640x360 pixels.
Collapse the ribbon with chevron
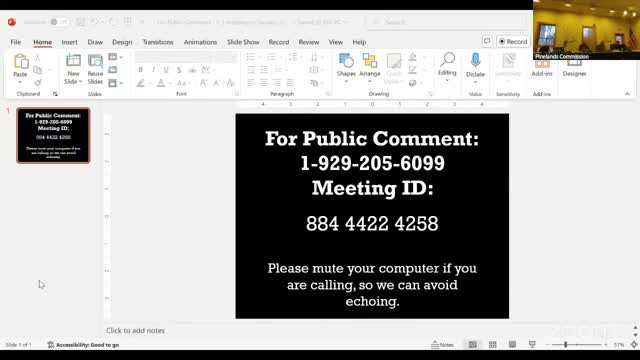627,94
